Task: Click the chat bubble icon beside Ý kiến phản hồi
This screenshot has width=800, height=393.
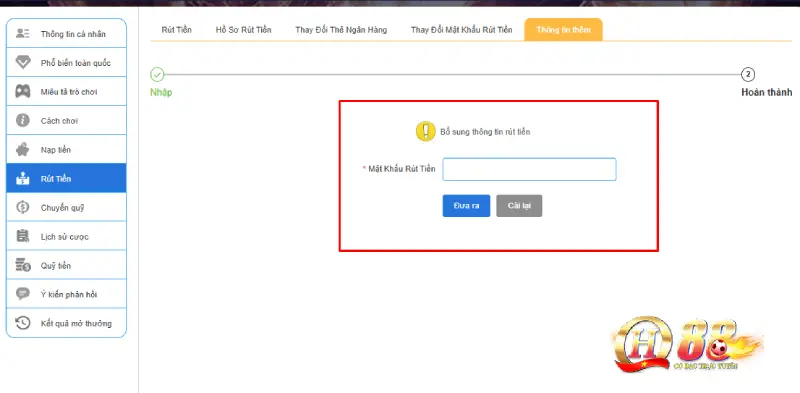Action: click(23, 294)
